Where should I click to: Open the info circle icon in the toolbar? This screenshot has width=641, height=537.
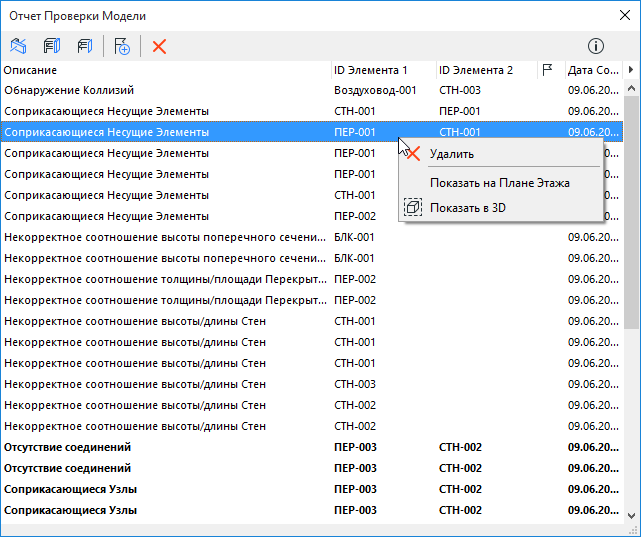pyautogui.click(x=596, y=46)
